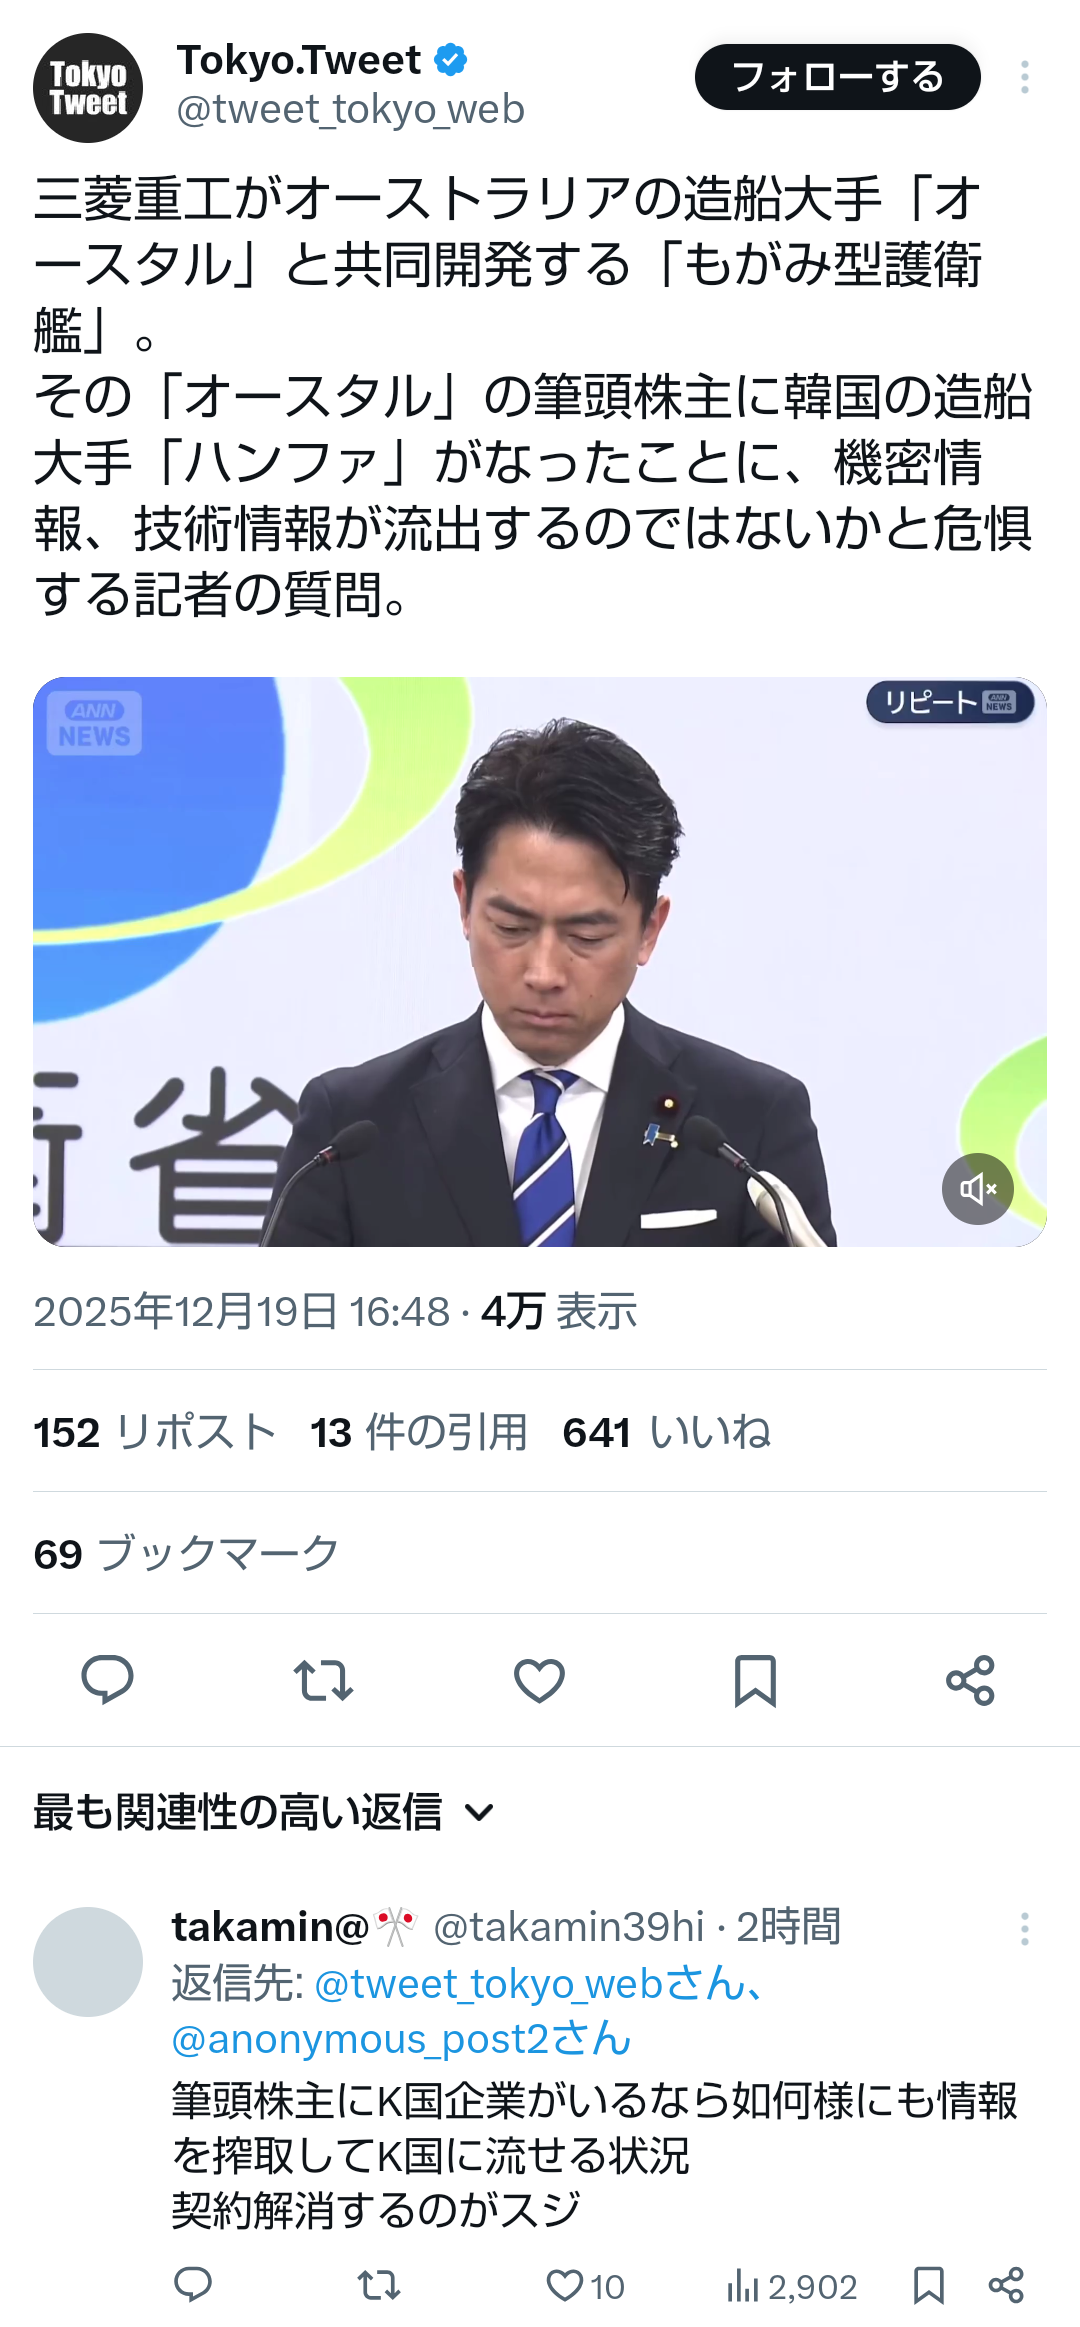1080x2327 pixels.
Task: Like takamin's reply with the heart icon
Action: pyautogui.click(x=585, y=2286)
